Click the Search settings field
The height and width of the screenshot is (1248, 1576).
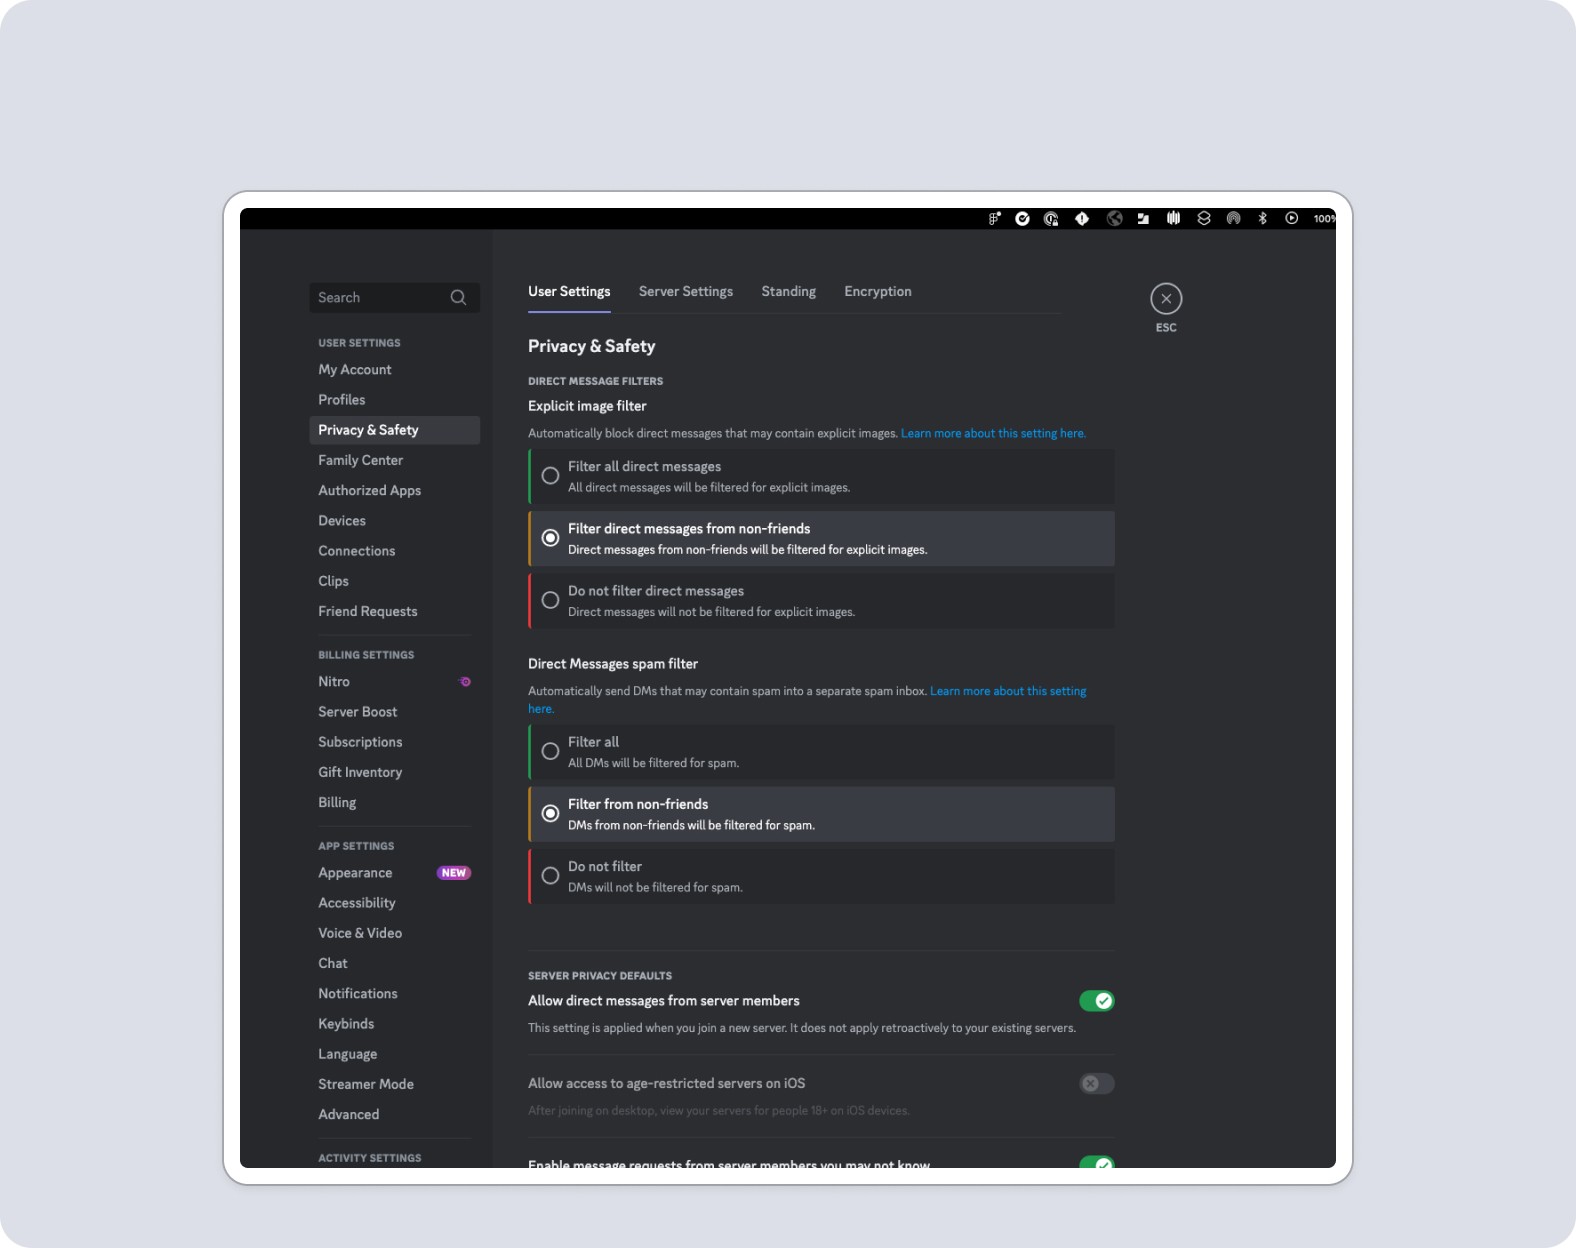pos(394,297)
